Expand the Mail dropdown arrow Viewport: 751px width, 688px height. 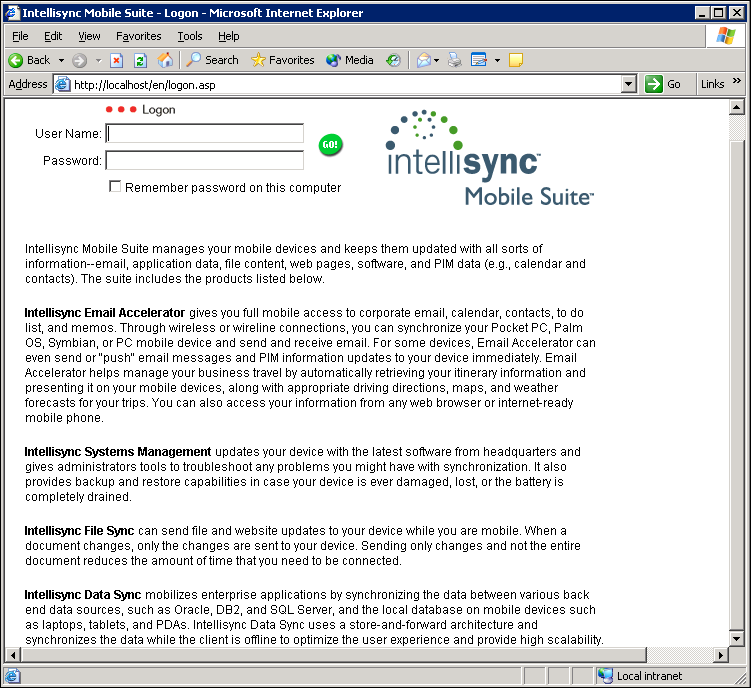coord(436,60)
